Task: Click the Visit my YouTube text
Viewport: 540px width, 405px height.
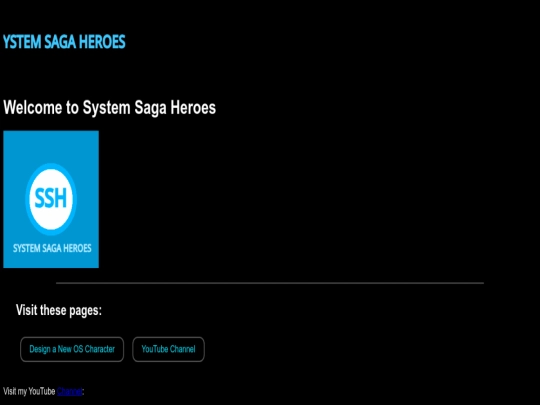Action: click(29, 391)
